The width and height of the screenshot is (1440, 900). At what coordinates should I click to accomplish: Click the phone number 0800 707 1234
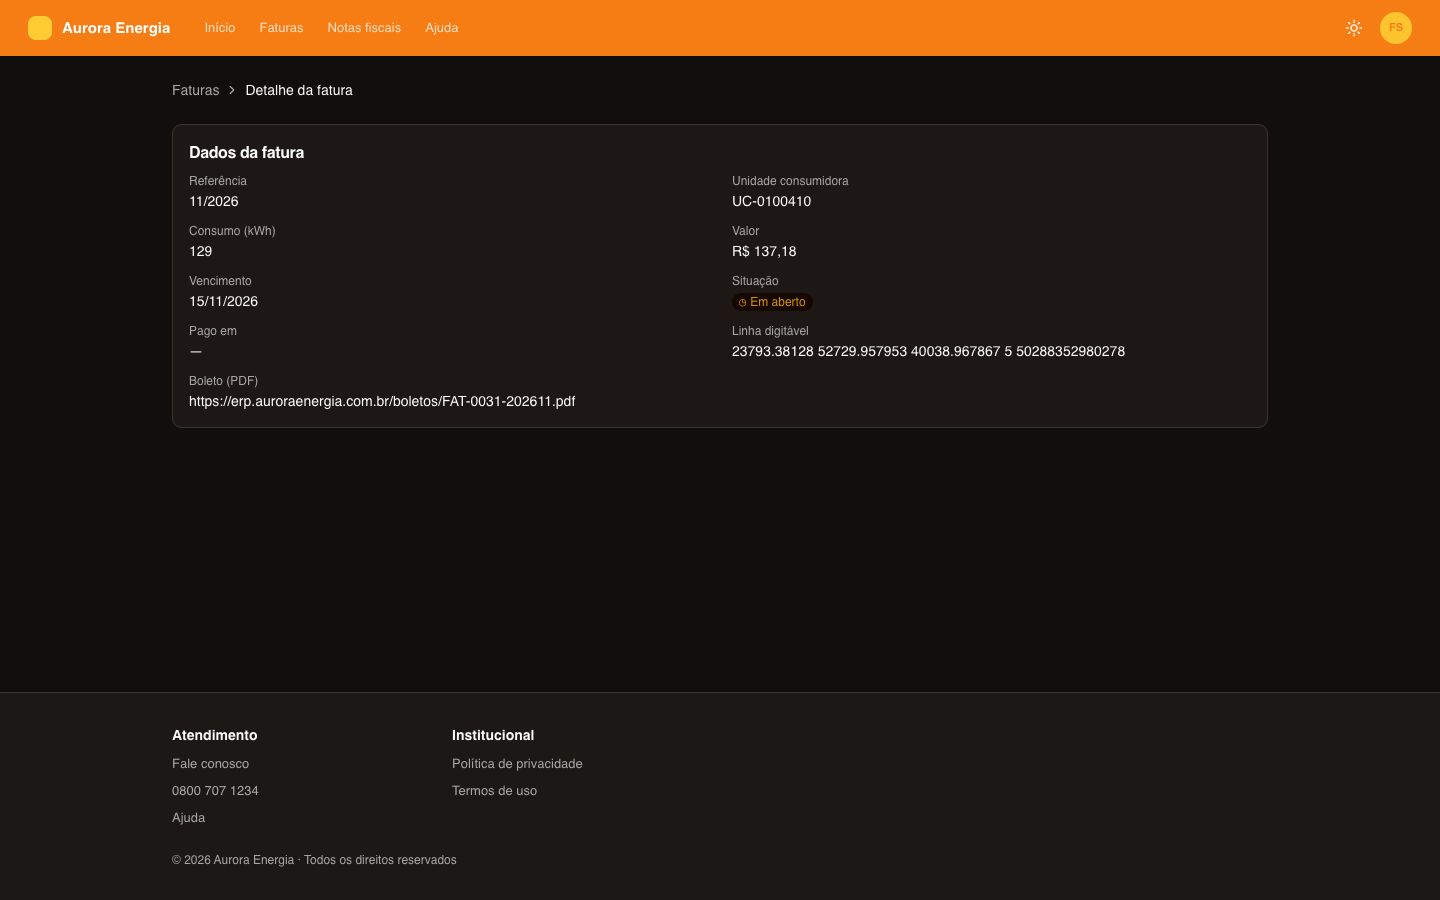(215, 790)
